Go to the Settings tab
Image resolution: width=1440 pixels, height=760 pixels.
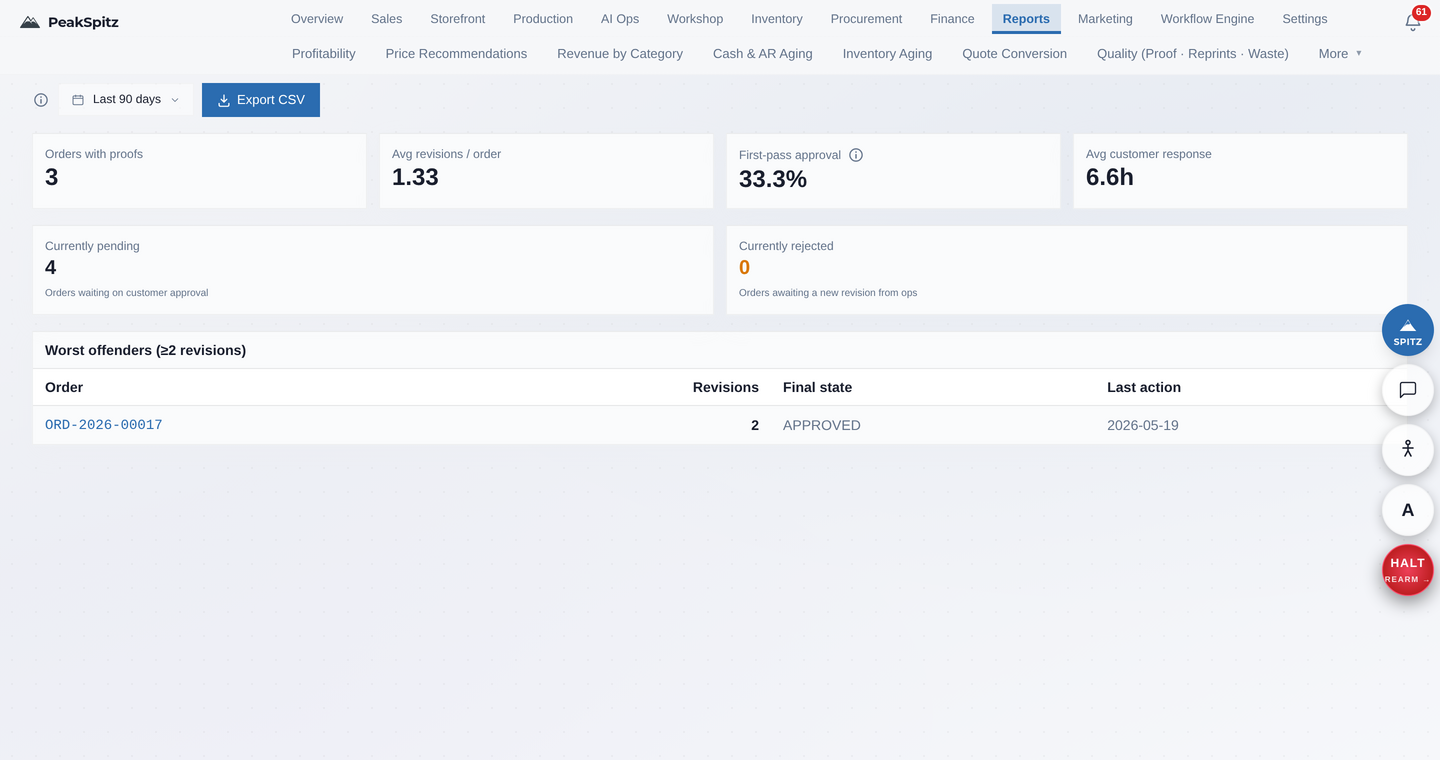(x=1305, y=19)
